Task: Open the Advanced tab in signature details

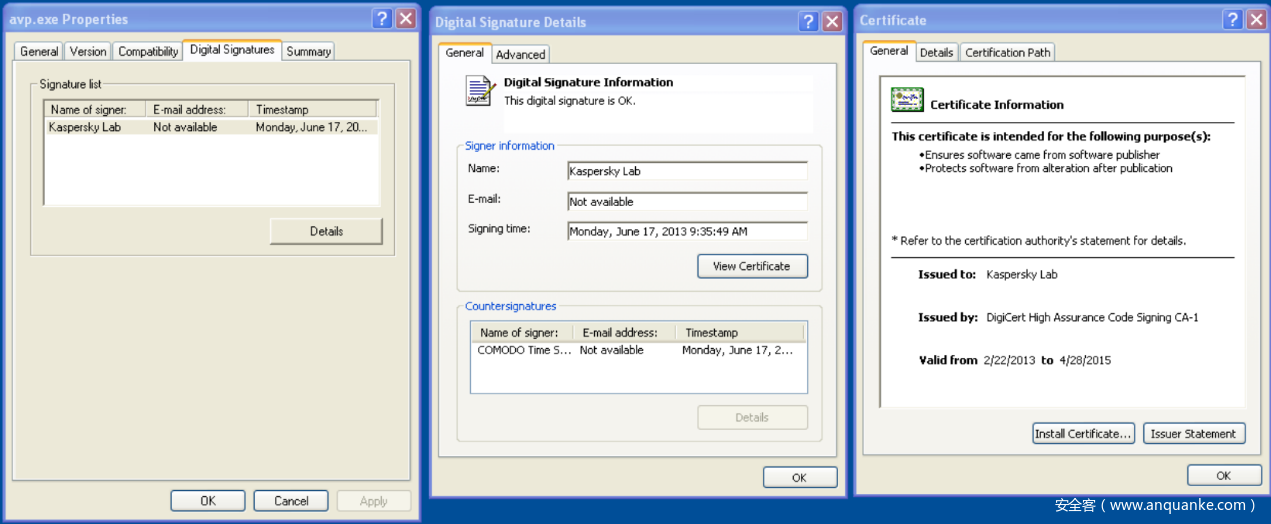Action: (520, 55)
